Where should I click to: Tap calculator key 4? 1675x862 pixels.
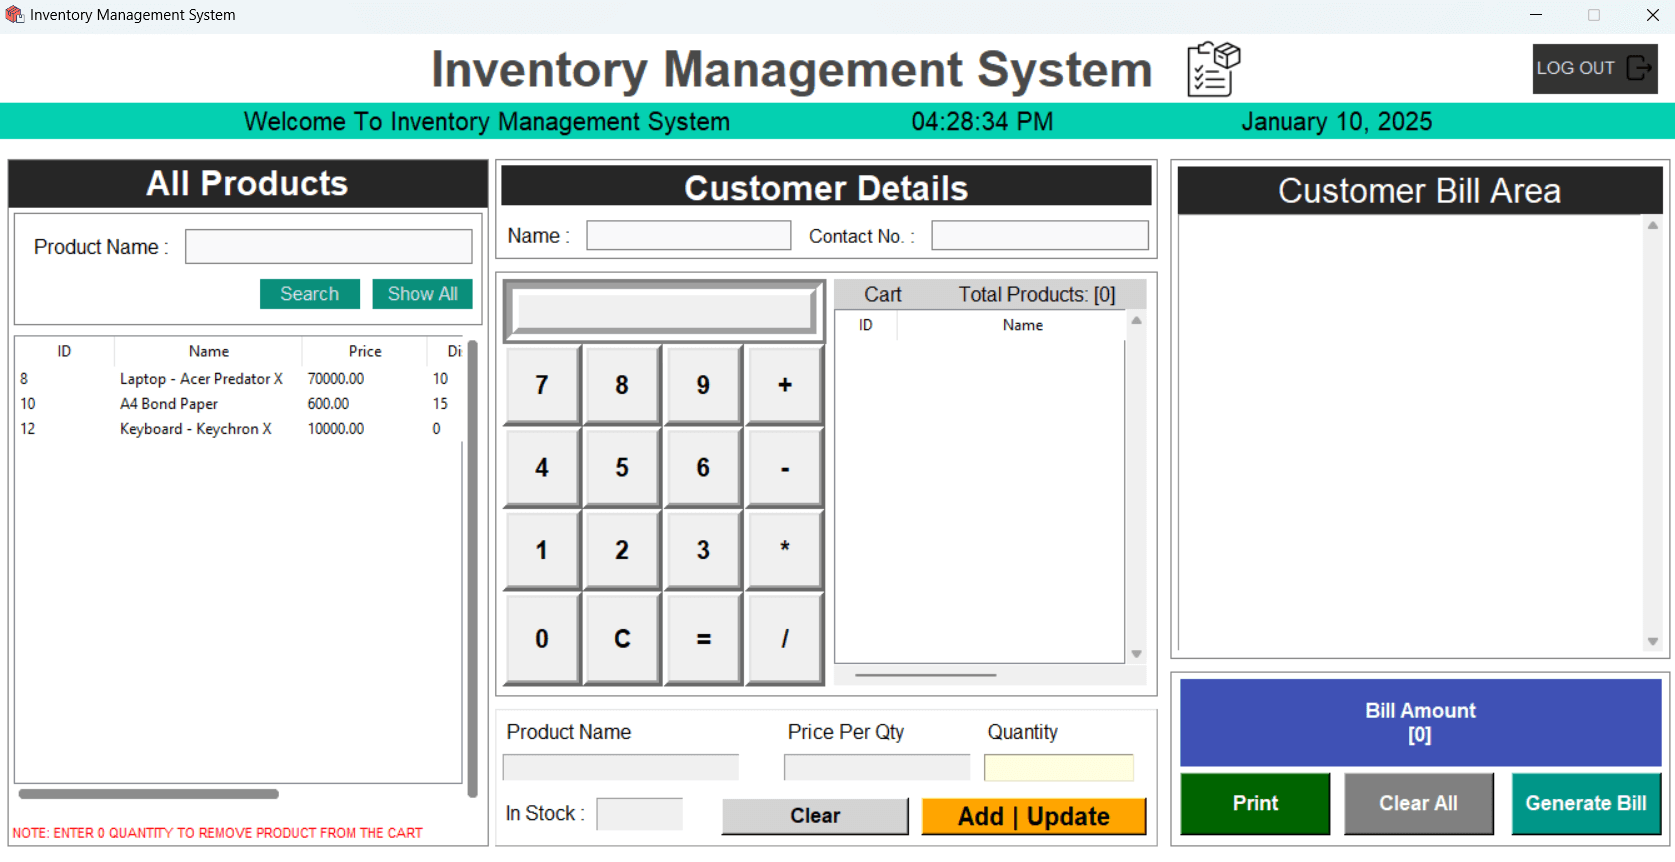pyautogui.click(x=542, y=467)
